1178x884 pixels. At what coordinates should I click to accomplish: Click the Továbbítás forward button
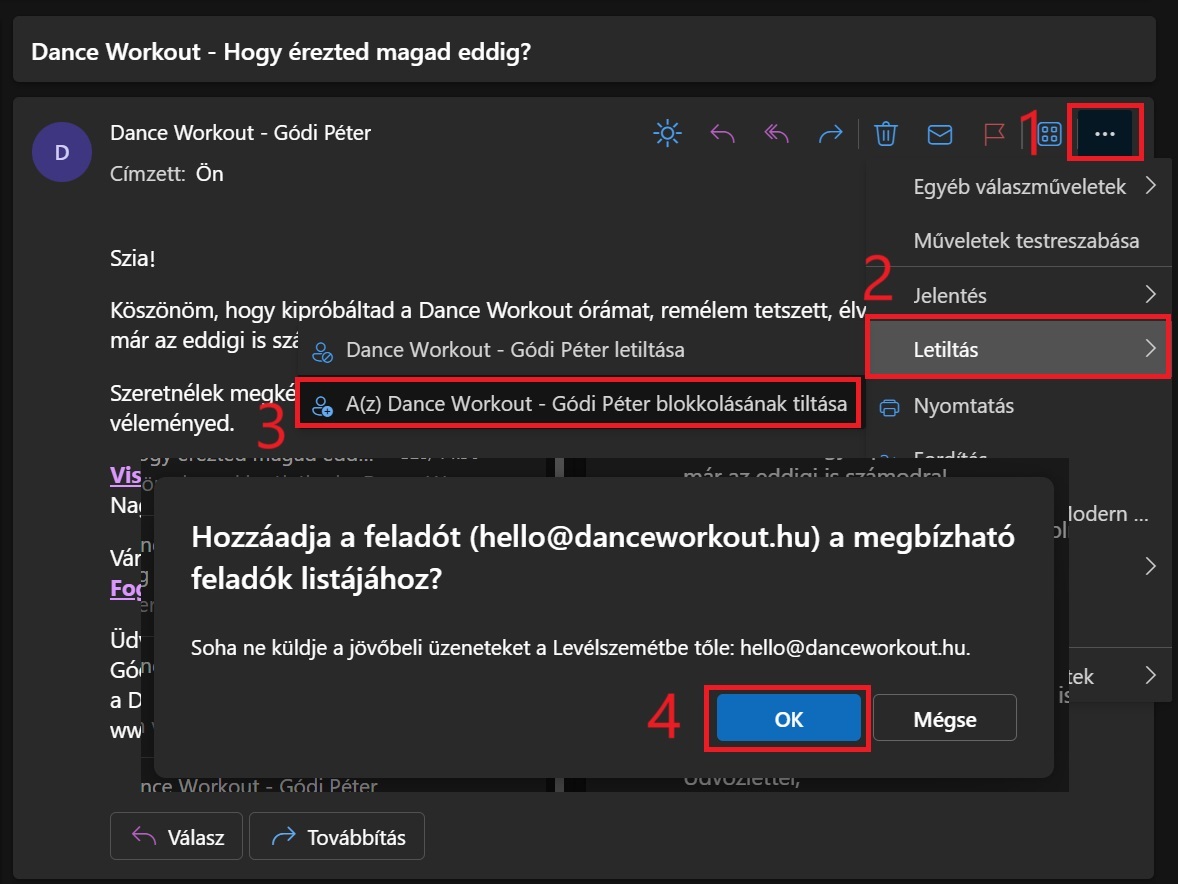[337, 836]
